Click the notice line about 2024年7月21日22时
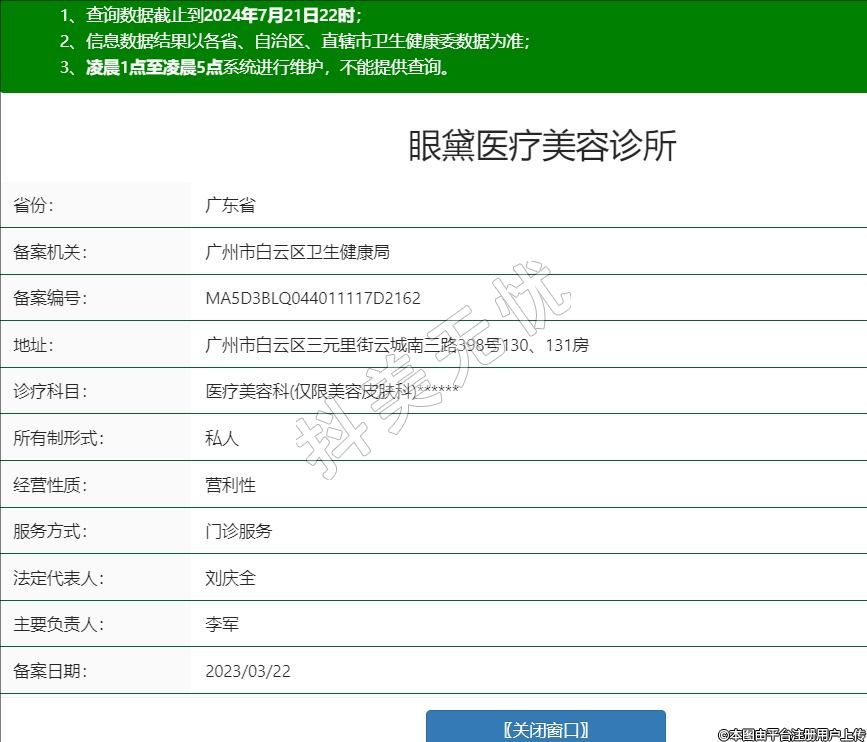Screen dimensions: 867x742 [x=210, y=15]
